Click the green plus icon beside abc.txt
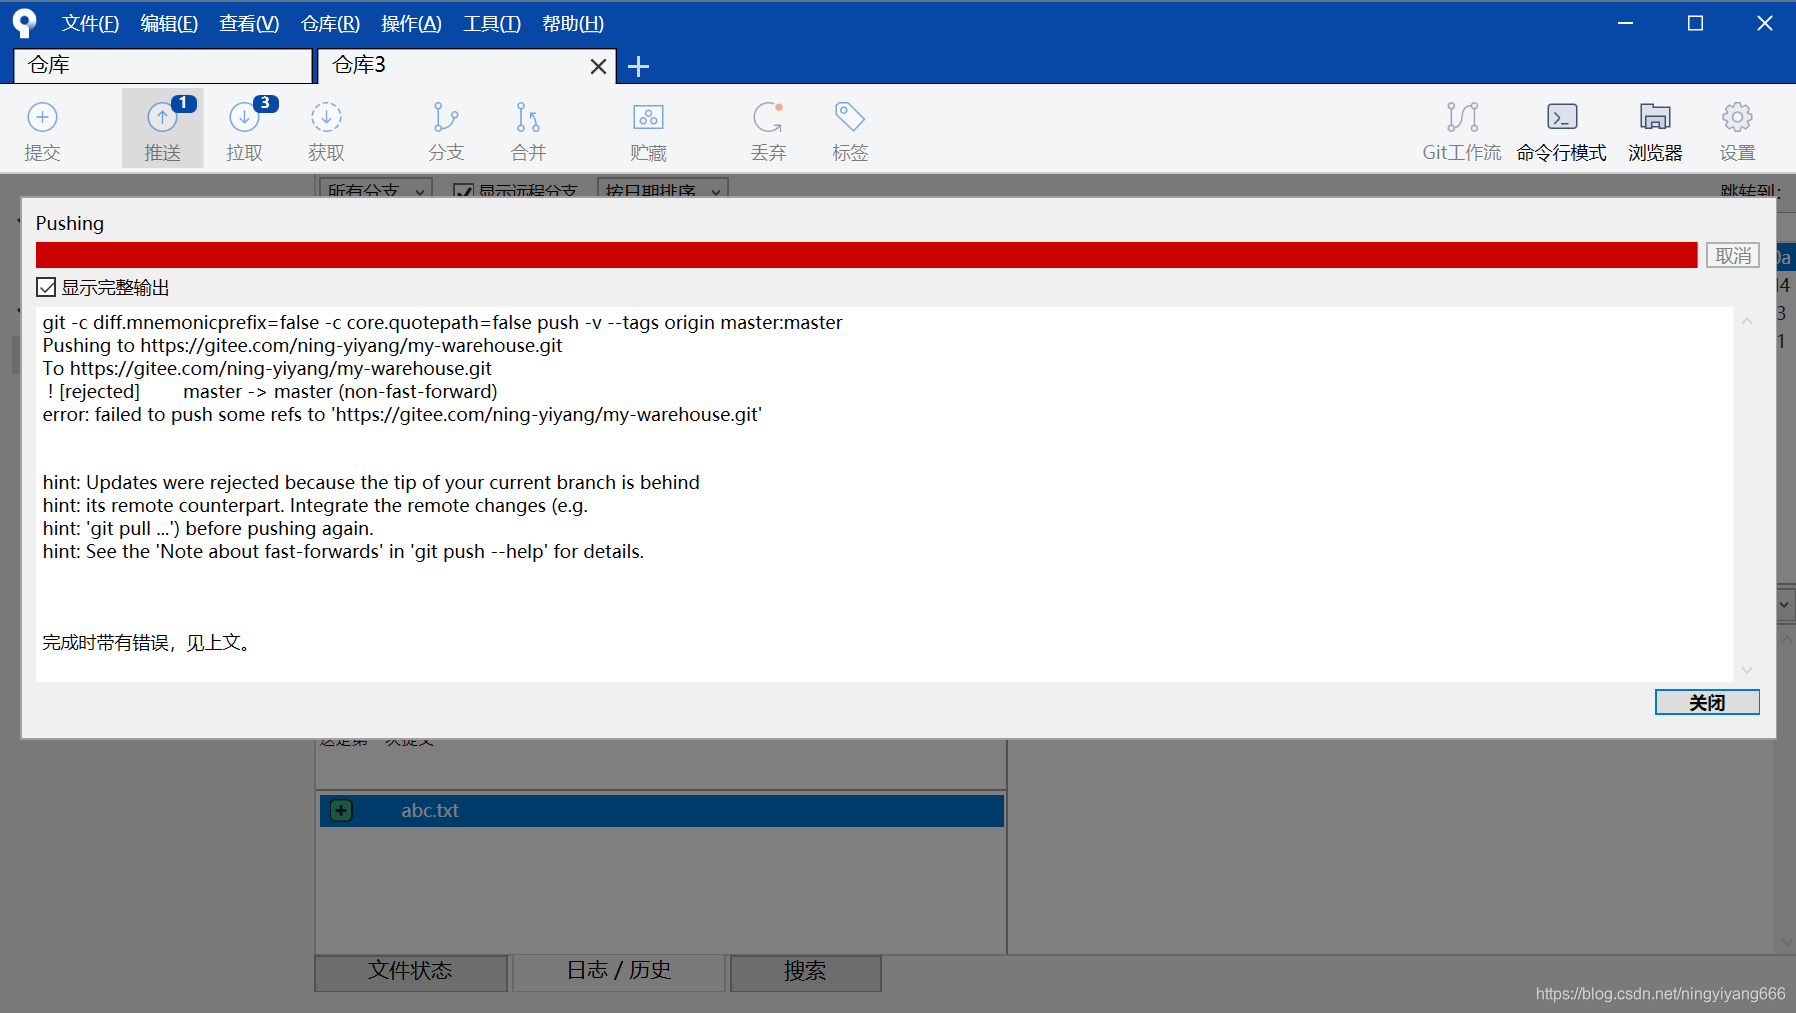Viewport: 1796px width, 1013px height. pos(341,810)
